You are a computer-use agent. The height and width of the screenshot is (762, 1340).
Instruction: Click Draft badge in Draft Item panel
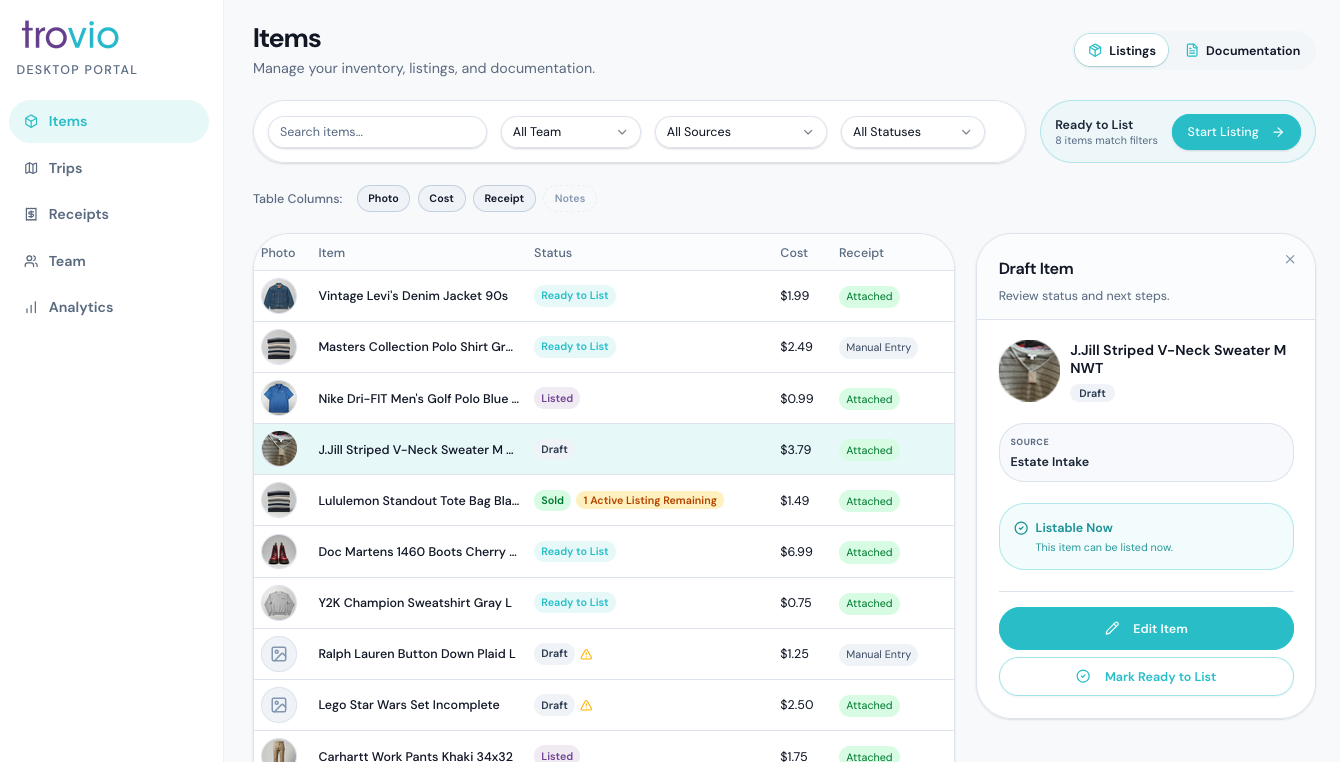pyautogui.click(x=1092, y=394)
